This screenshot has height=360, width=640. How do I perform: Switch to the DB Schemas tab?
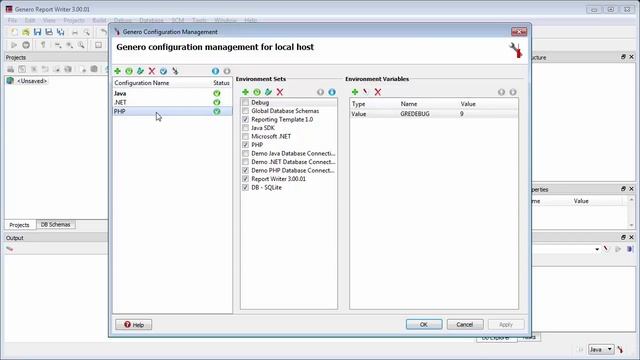[x=56, y=224]
